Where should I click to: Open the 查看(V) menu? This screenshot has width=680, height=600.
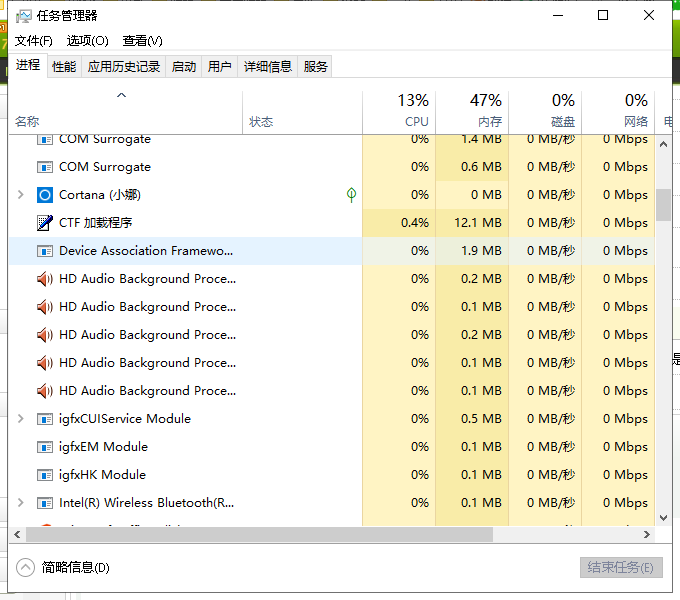(142, 41)
